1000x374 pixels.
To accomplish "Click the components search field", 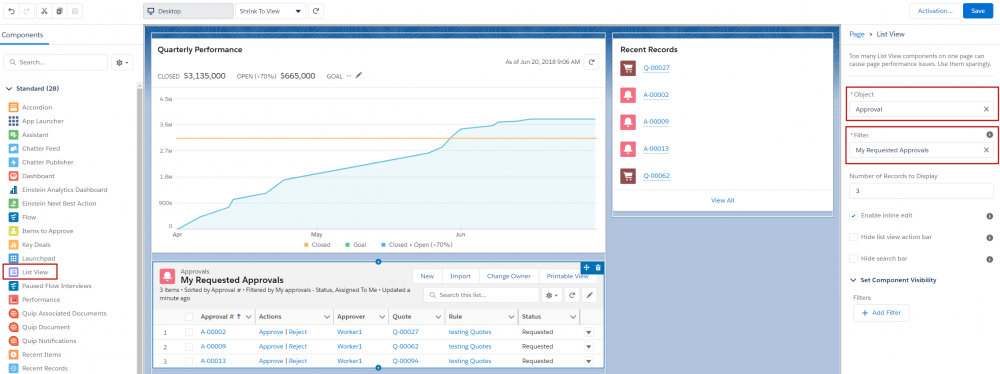I will coord(55,63).
